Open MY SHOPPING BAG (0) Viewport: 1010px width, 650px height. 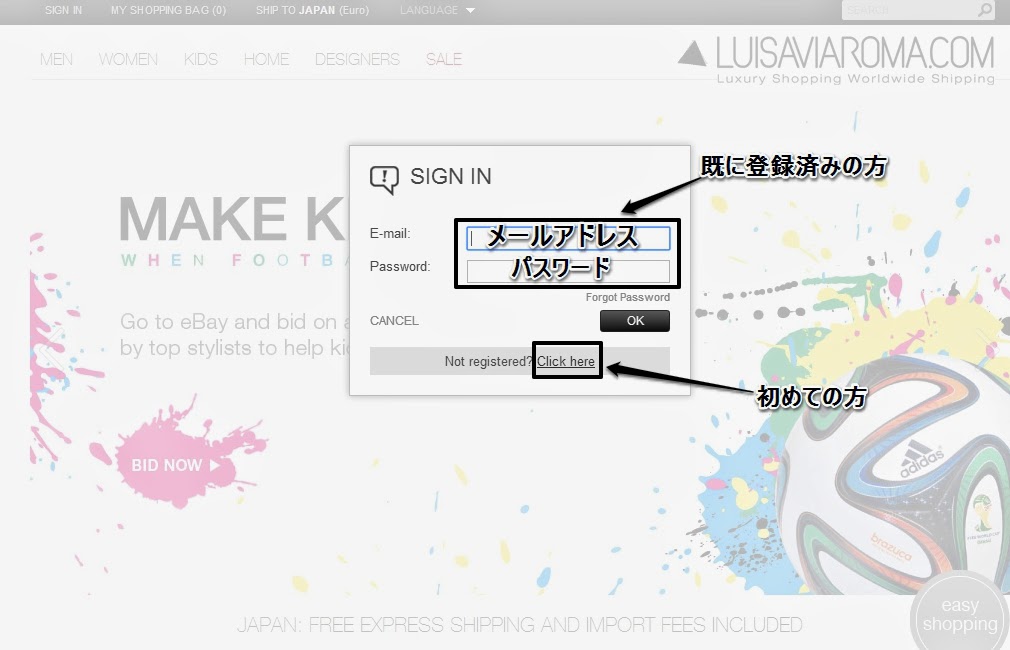pyautogui.click(x=168, y=10)
